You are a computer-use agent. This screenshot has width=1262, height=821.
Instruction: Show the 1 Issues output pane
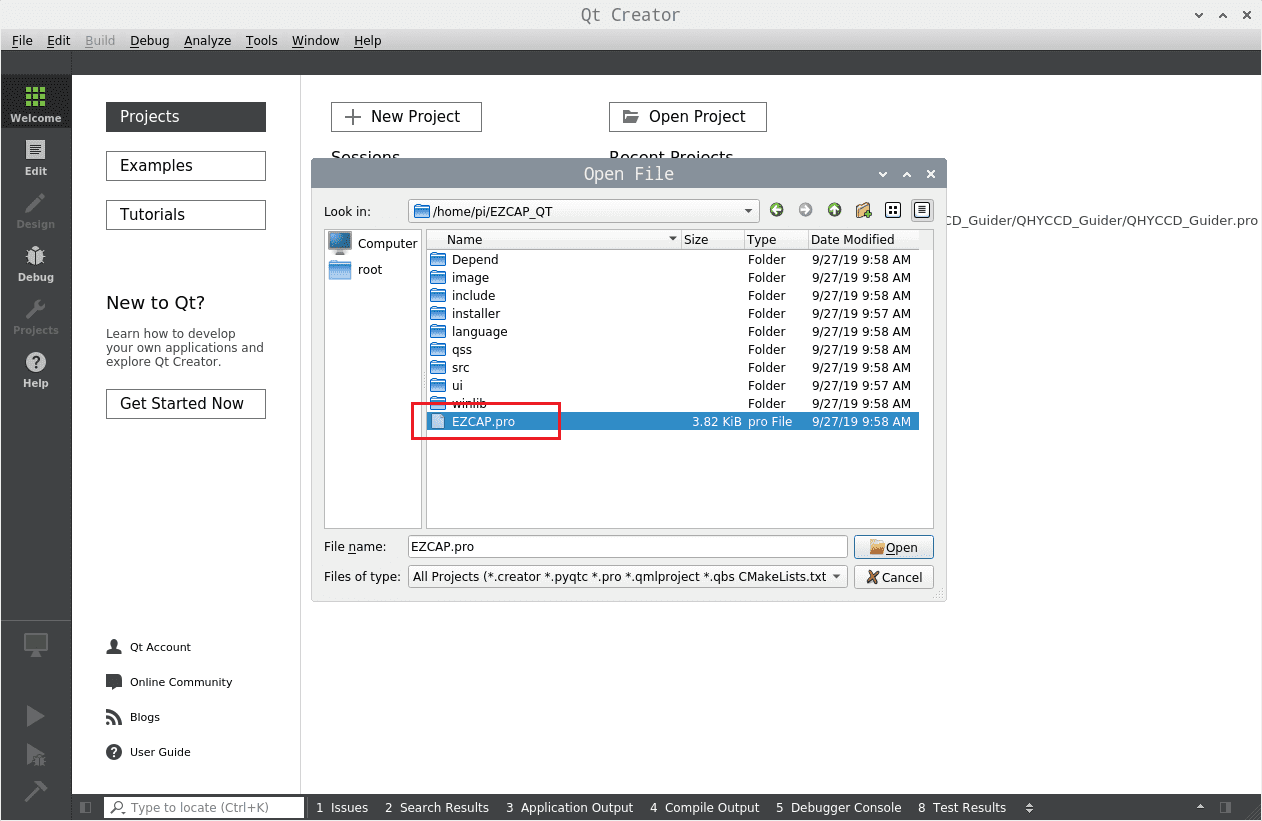(x=342, y=808)
